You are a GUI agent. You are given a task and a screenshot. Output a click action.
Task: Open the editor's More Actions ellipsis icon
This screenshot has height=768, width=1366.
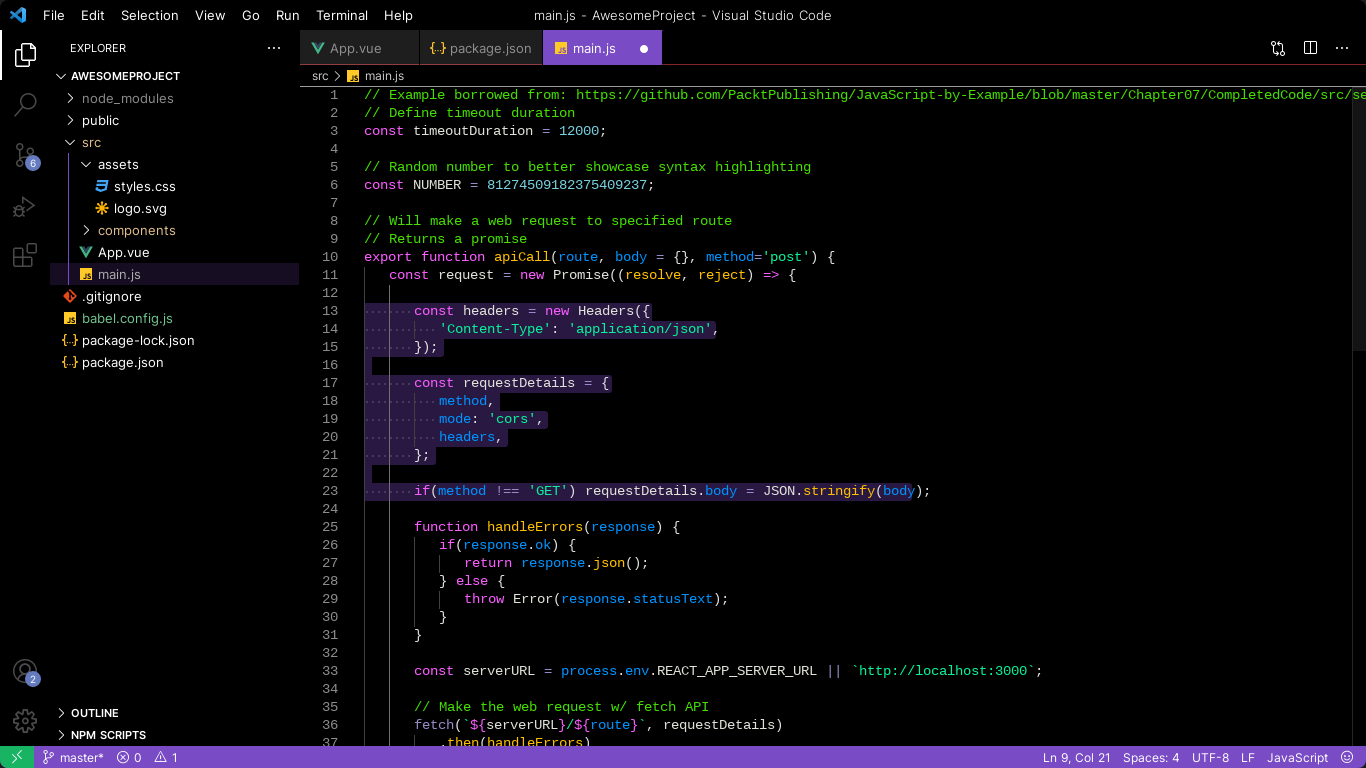click(x=1342, y=47)
